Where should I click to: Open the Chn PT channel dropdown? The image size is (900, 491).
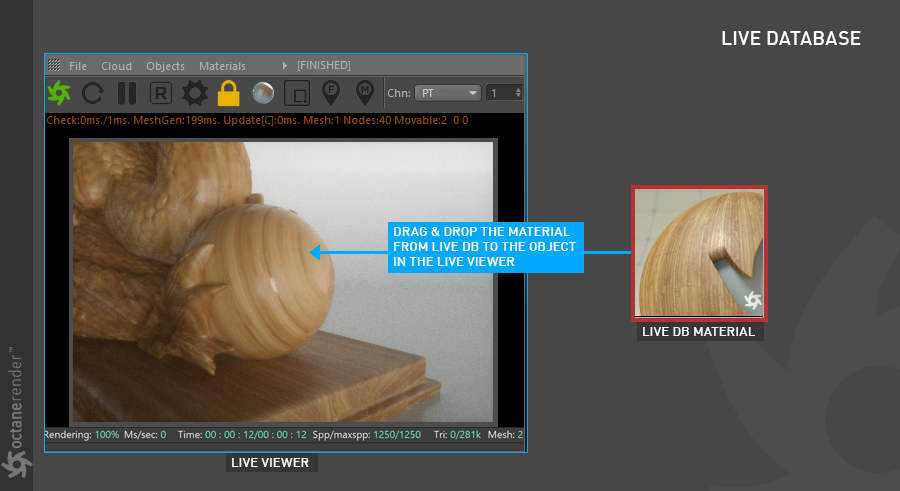tap(448, 93)
